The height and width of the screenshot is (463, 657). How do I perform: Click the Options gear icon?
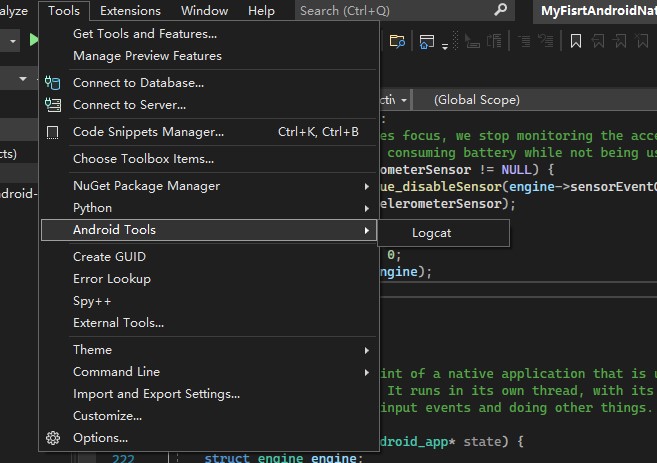click(x=53, y=438)
